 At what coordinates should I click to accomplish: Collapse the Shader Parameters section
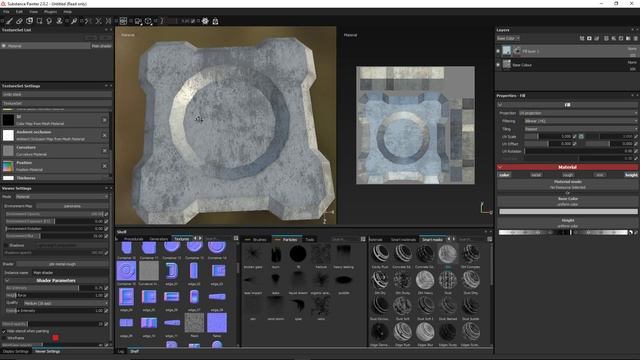pyautogui.click(x=7, y=280)
